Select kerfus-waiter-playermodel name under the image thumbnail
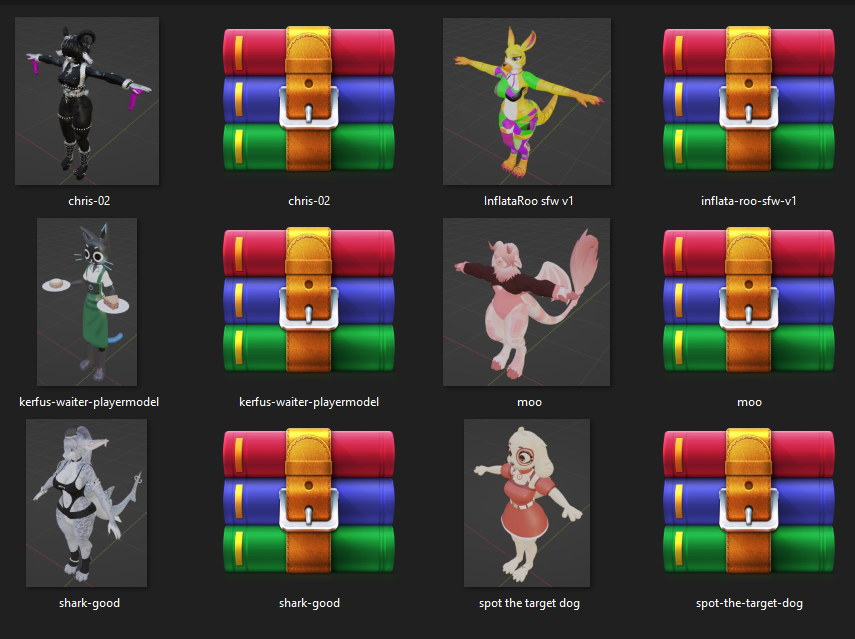The width and height of the screenshot is (855, 639). click(x=89, y=402)
